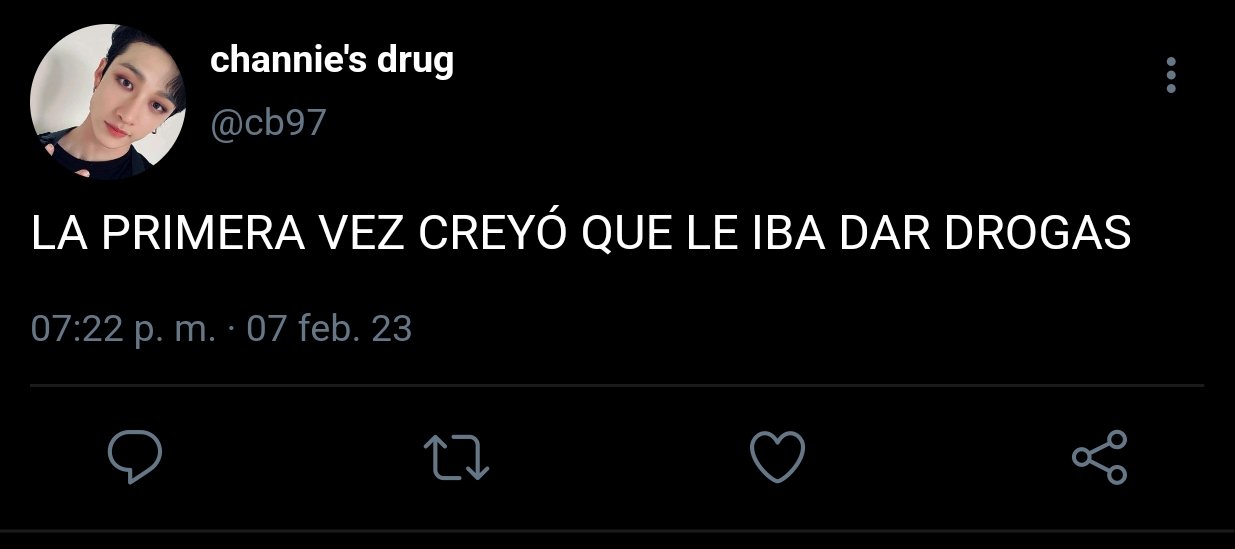Reply to the tweet via speech bubble icon
The image size is (1235, 549).
tap(135, 457)
